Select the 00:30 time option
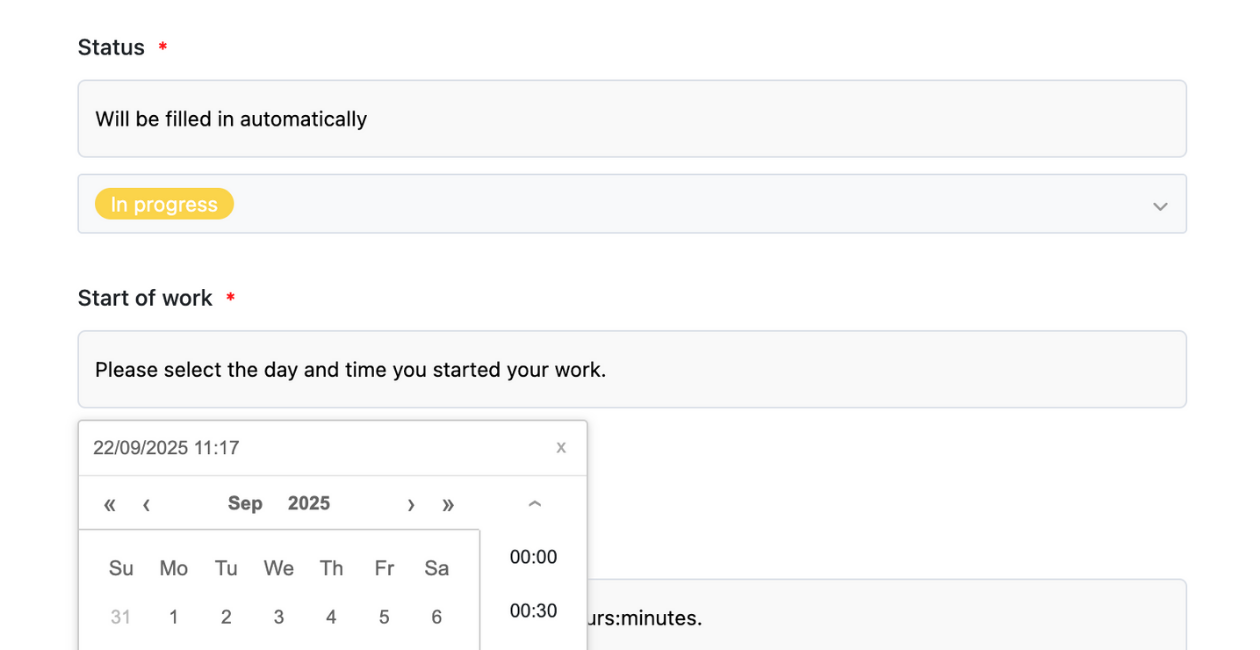 [533, 611]
